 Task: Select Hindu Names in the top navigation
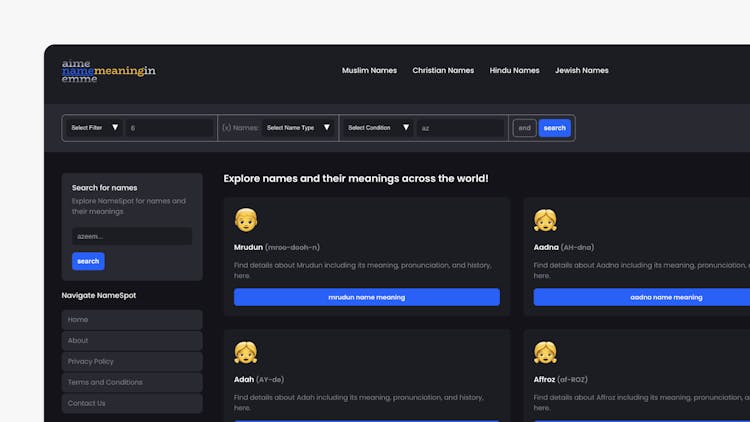click(x=514, y=71)
